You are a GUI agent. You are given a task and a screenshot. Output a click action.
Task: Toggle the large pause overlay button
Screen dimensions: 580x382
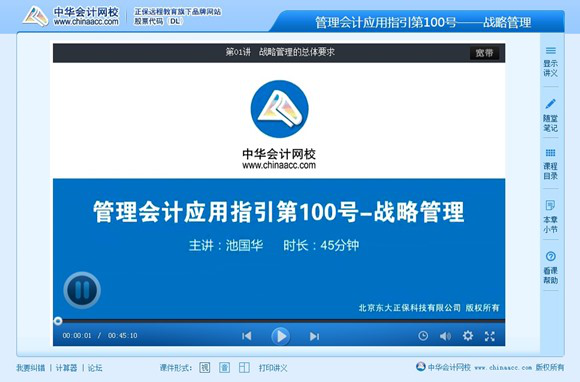click(x=82, y=290)
